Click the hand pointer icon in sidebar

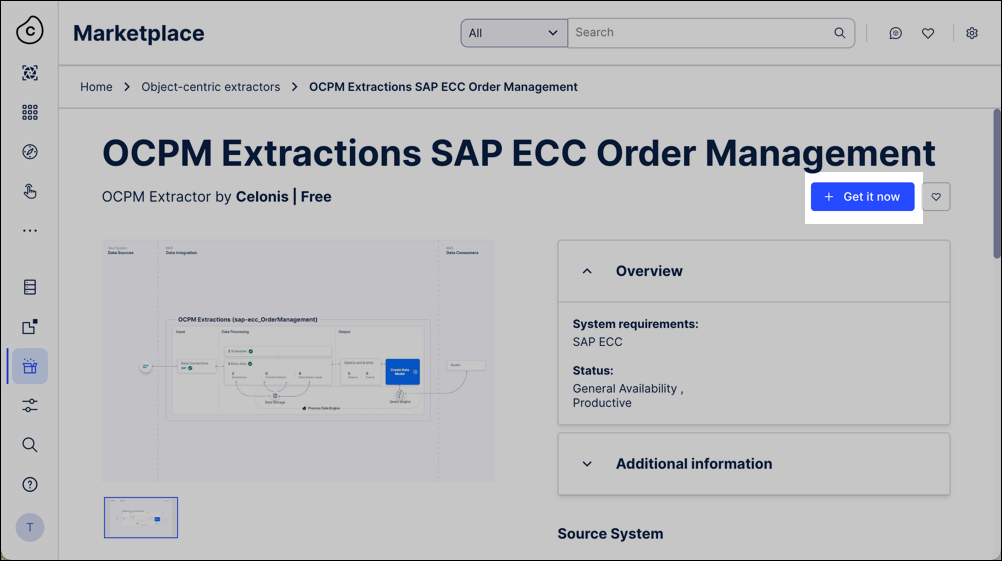[30, 192]
